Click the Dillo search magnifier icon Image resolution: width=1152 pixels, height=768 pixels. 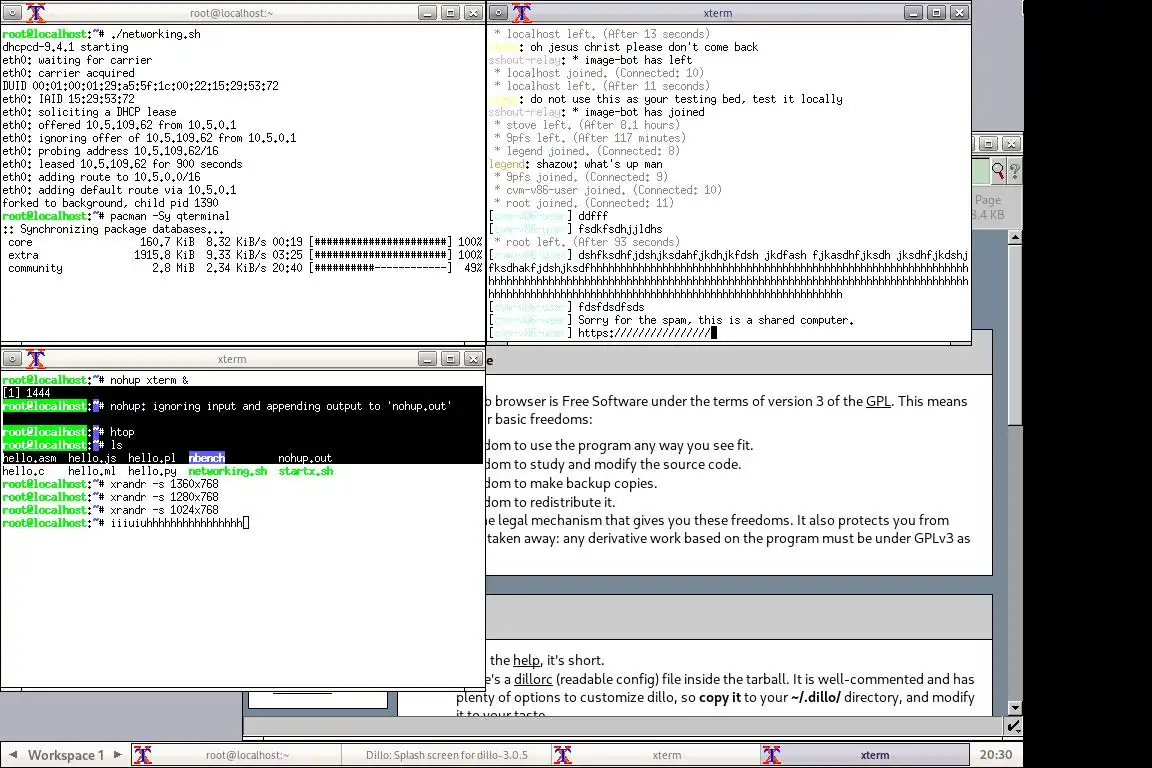tap(997, 171)
